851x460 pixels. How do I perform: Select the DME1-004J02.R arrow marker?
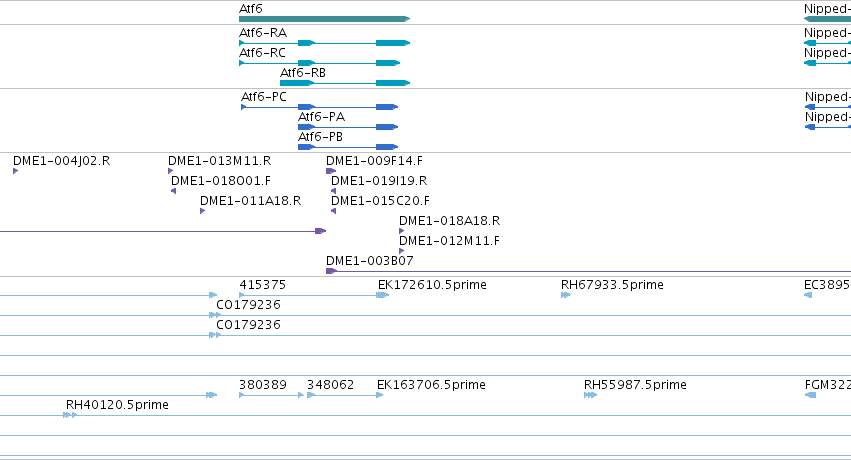16,171
